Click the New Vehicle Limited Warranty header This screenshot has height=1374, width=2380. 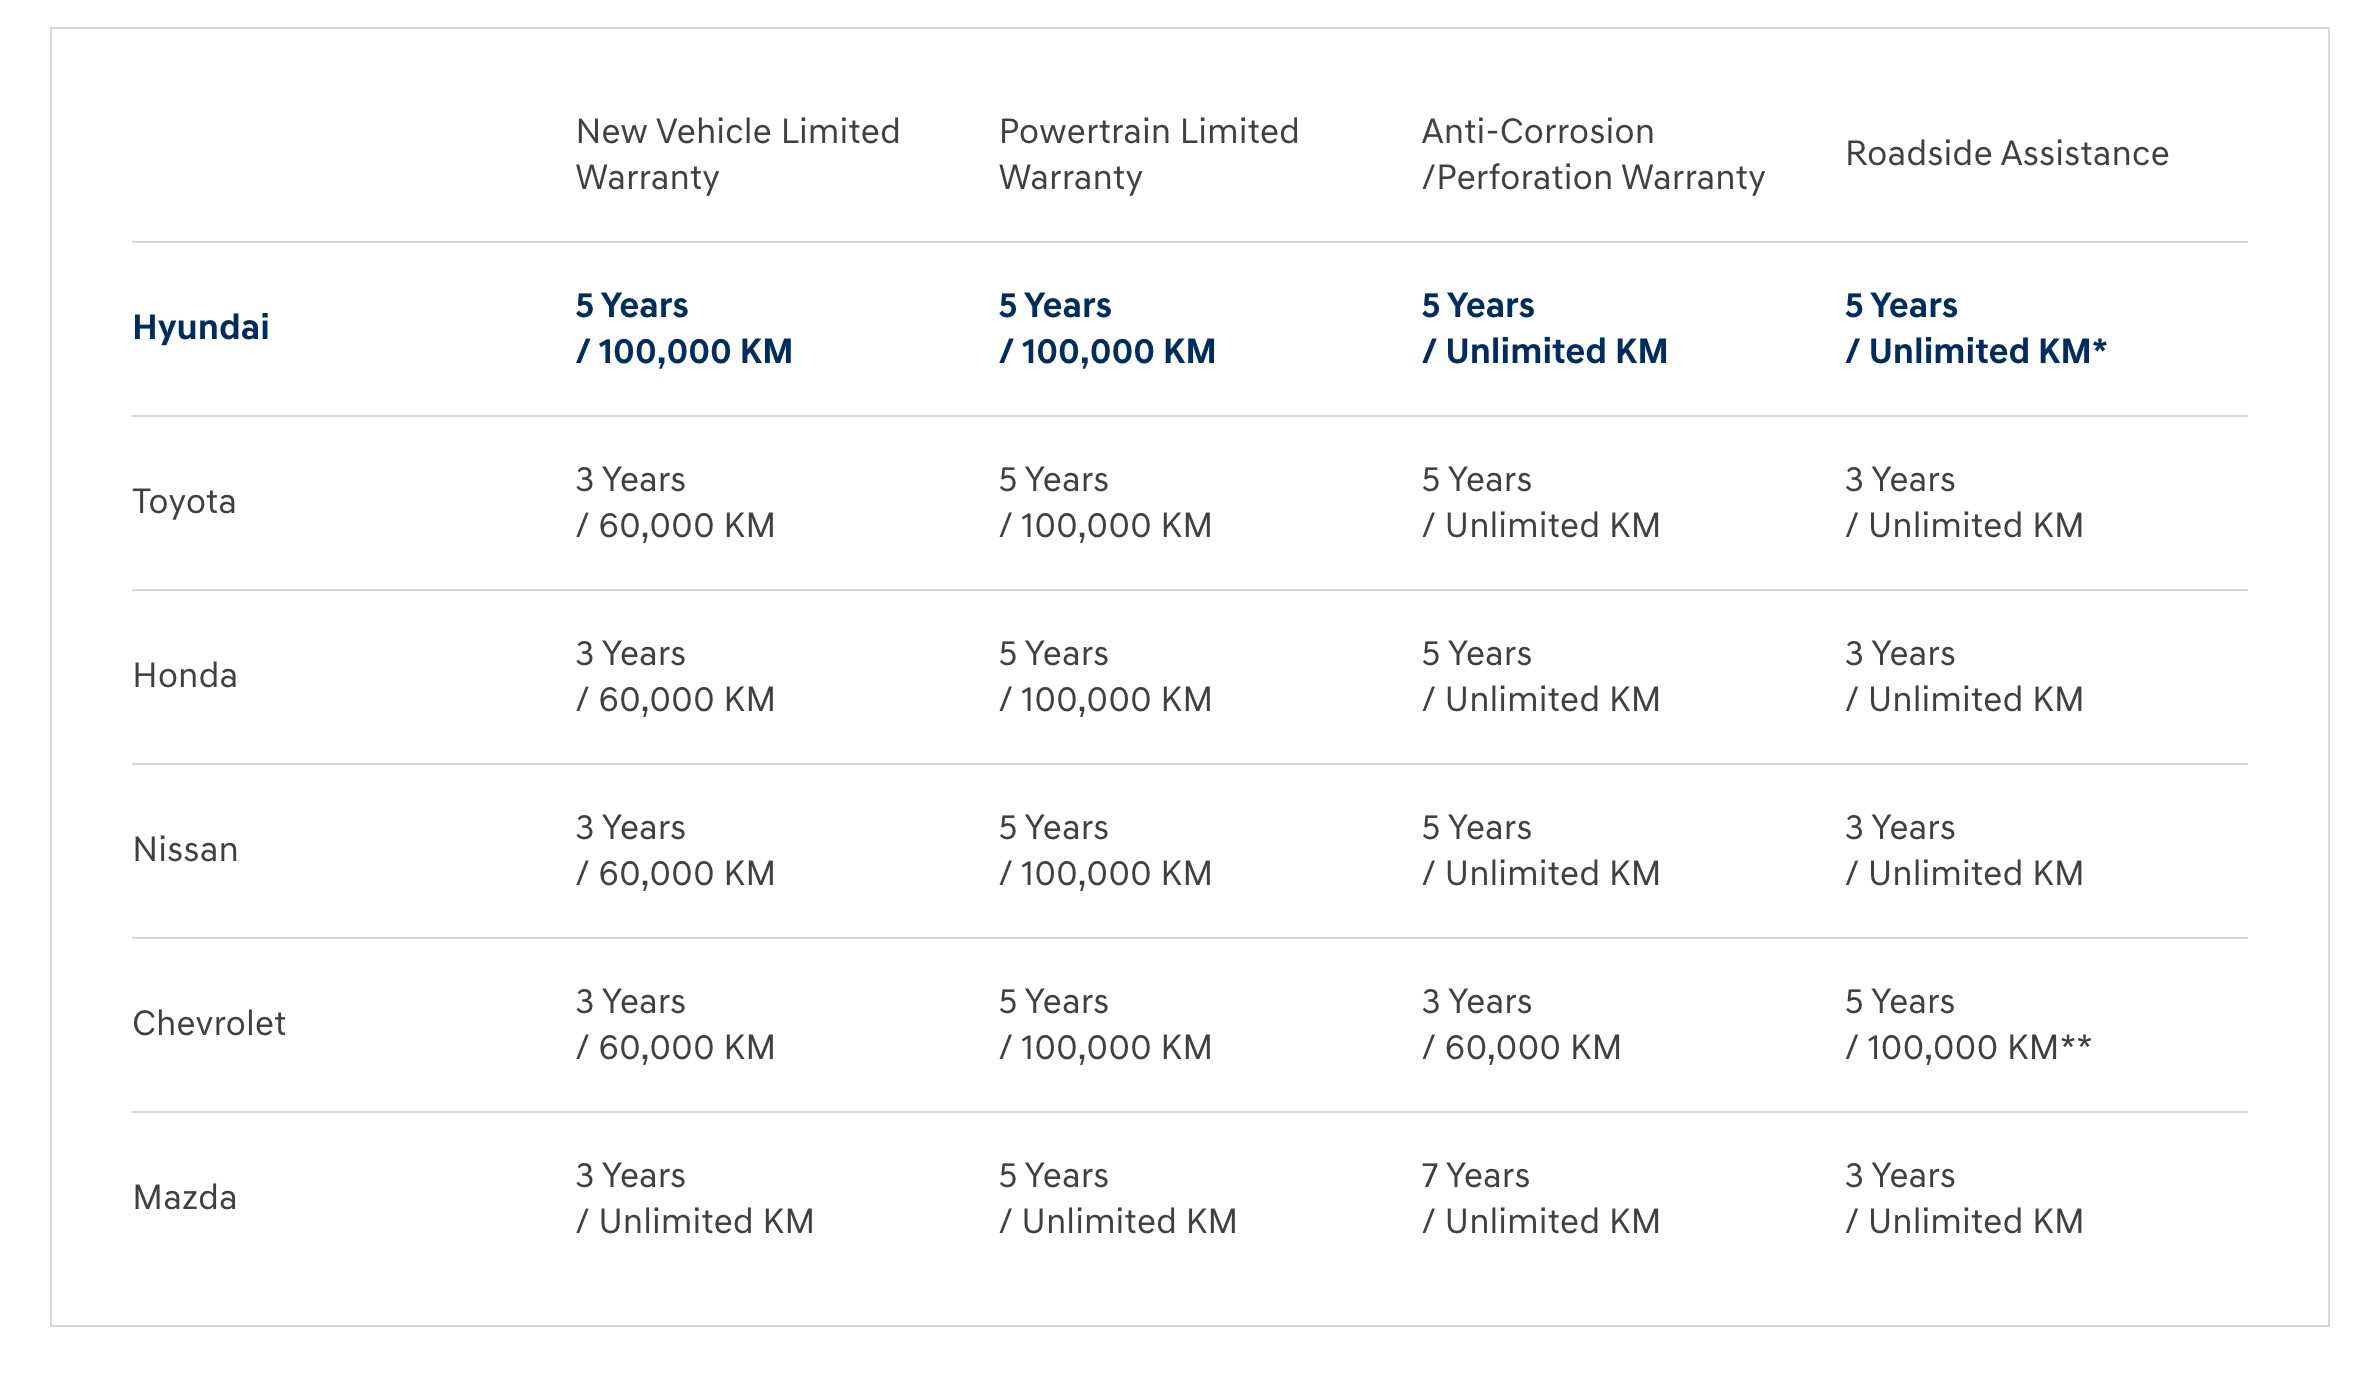738,154
